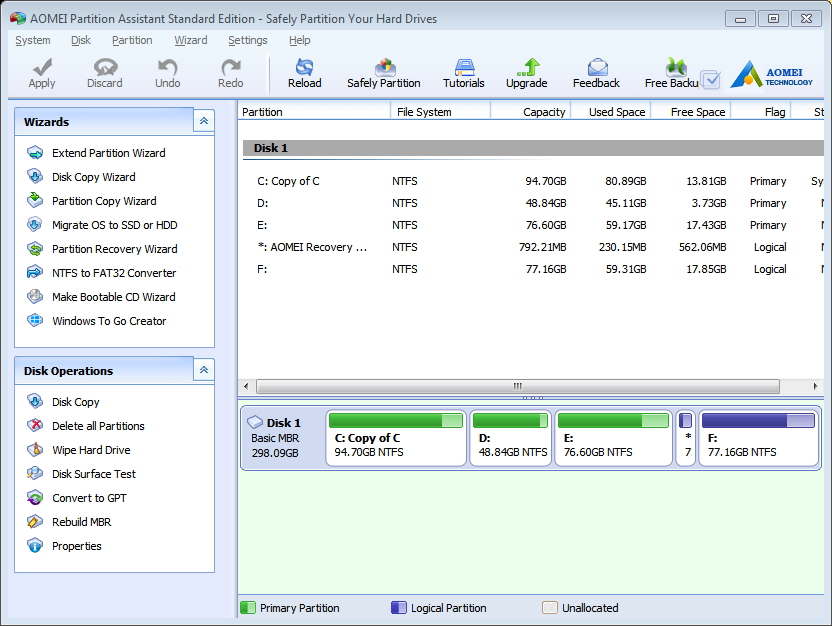Sort by the Used Space column header
This screenshot has height=626, width=832.
click(x=611, y=112)
